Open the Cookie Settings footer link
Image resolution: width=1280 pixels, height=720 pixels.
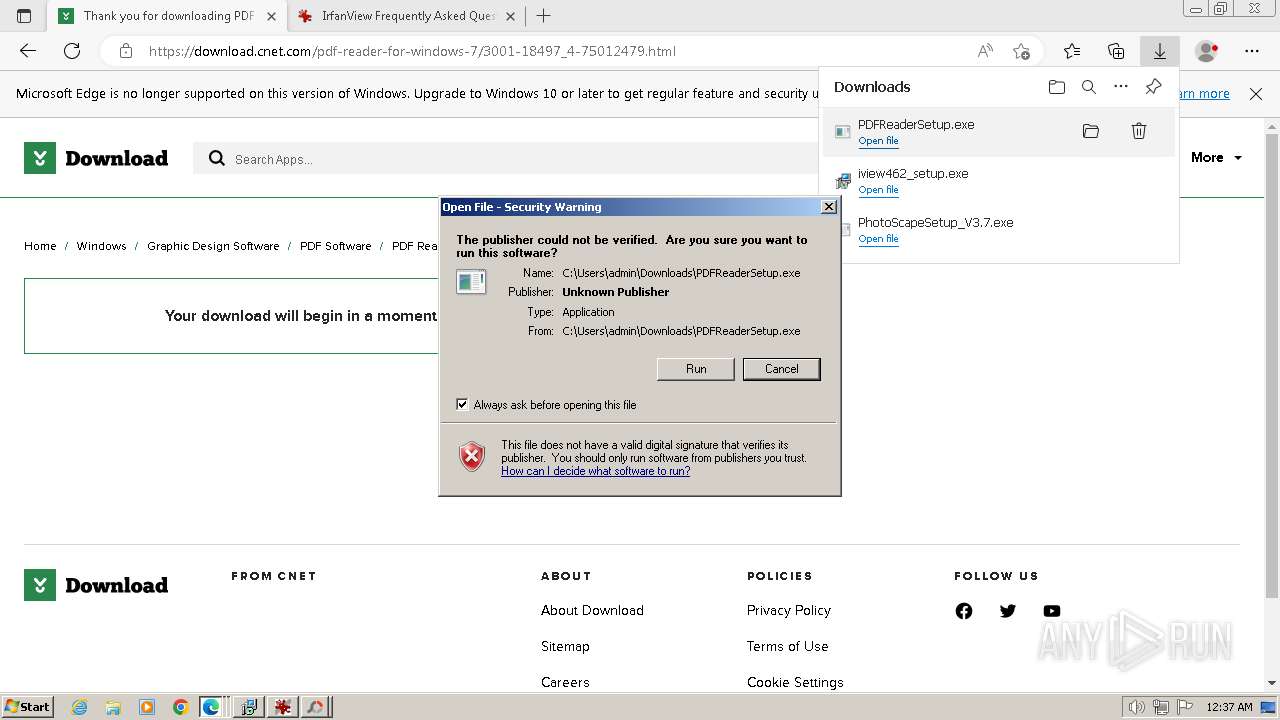[x=795, y=683]
